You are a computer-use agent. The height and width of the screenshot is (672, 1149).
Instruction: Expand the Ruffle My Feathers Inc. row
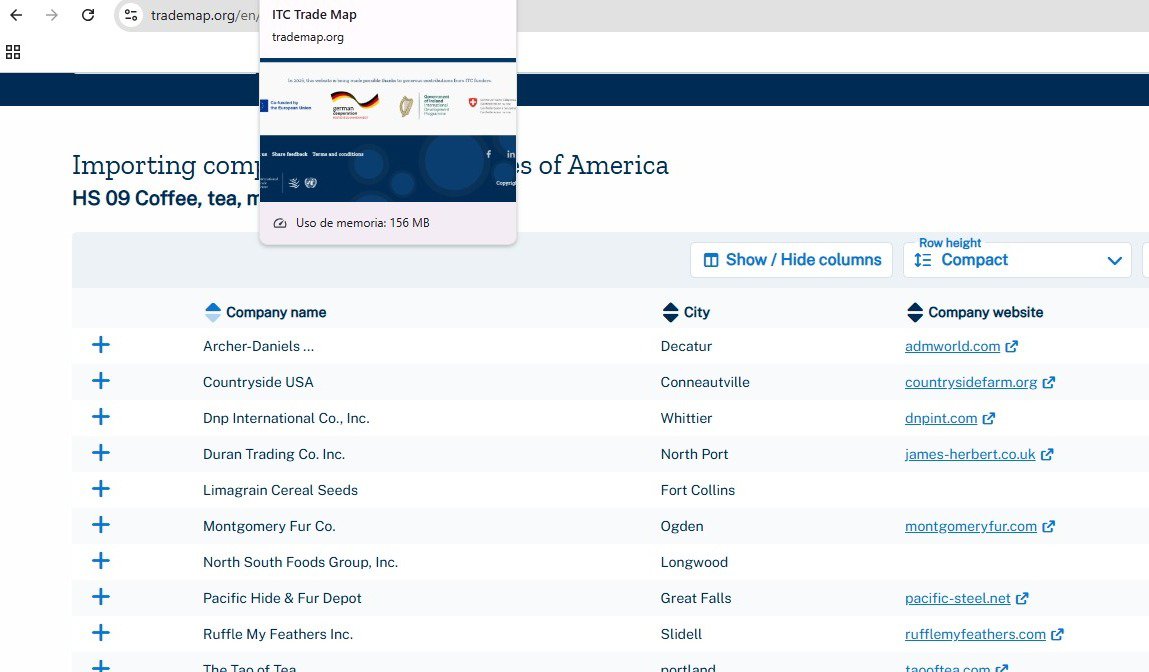[101, 632]
